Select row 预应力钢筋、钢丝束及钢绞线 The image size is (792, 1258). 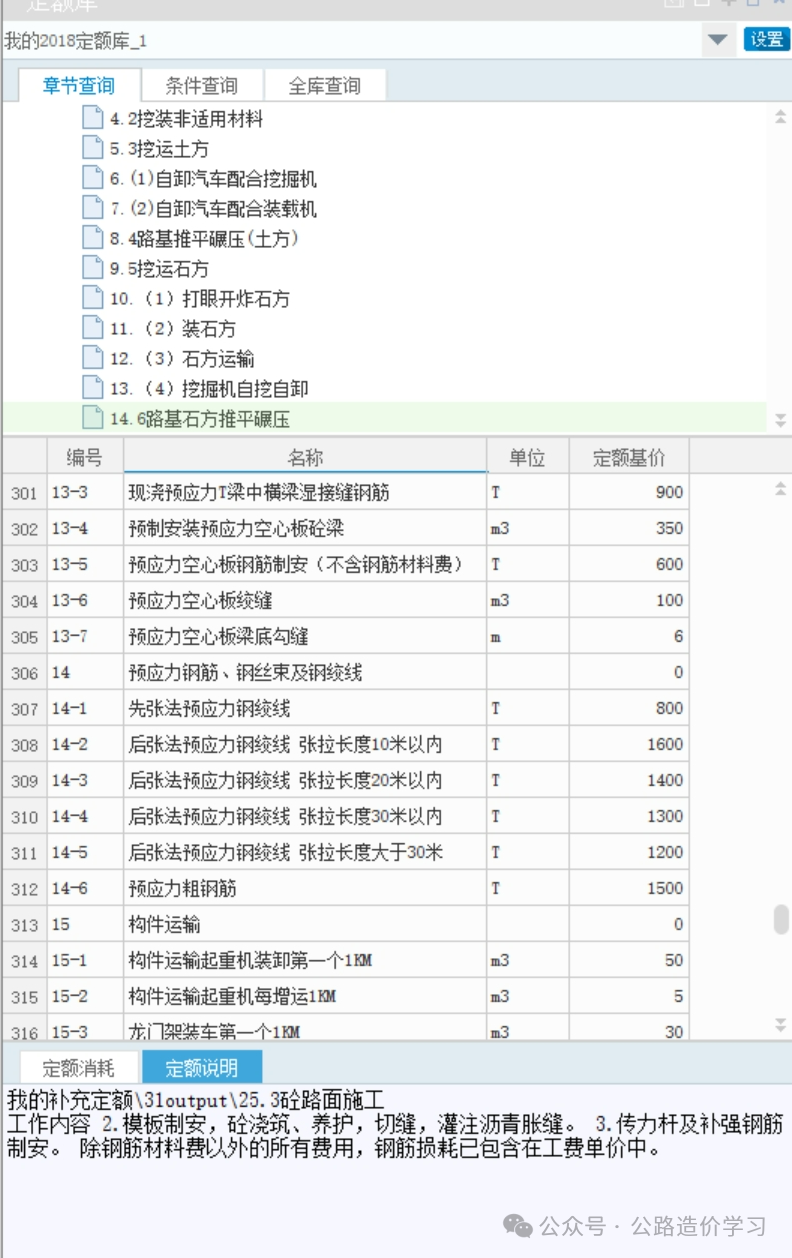coord(345,672)
